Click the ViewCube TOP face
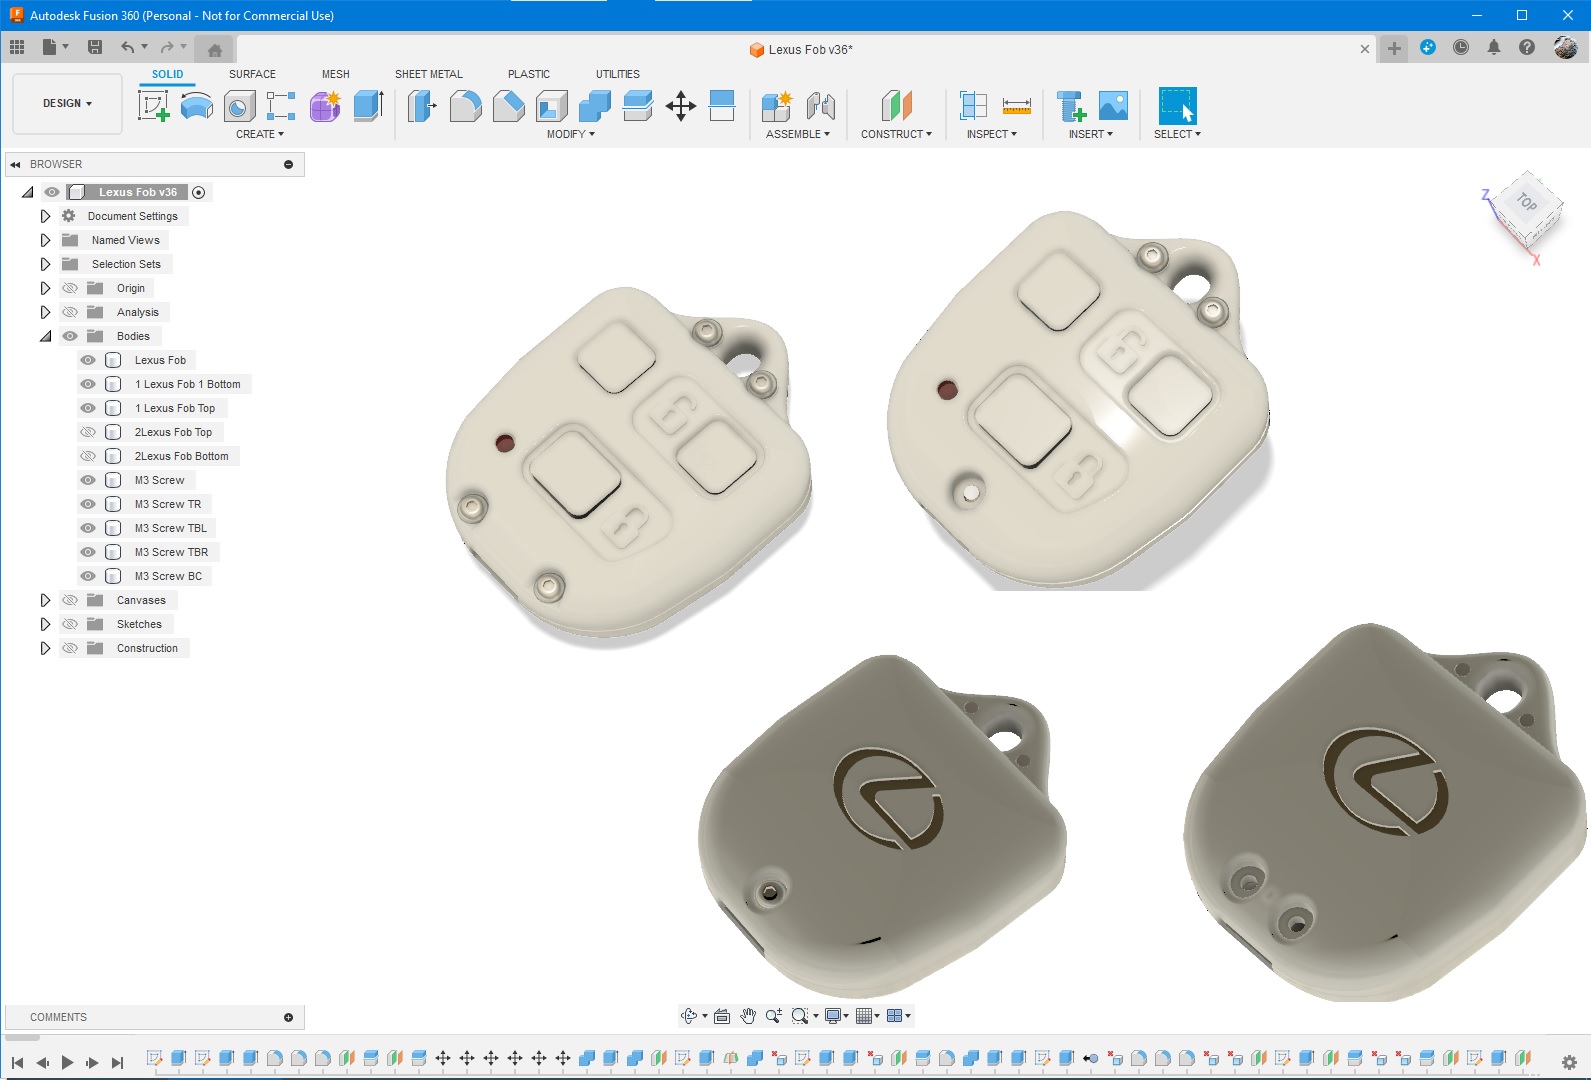This screenshot has width=1591, height=1080. coord(1526,203)
